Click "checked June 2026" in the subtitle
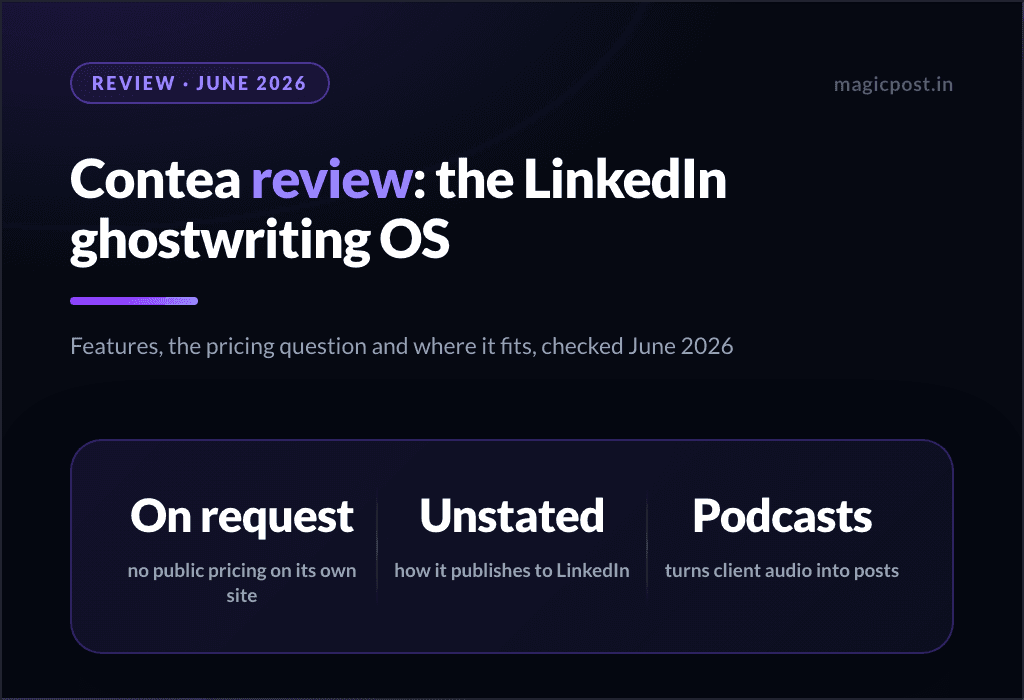This screenshot has height=700, width=1024. [637, 346]
